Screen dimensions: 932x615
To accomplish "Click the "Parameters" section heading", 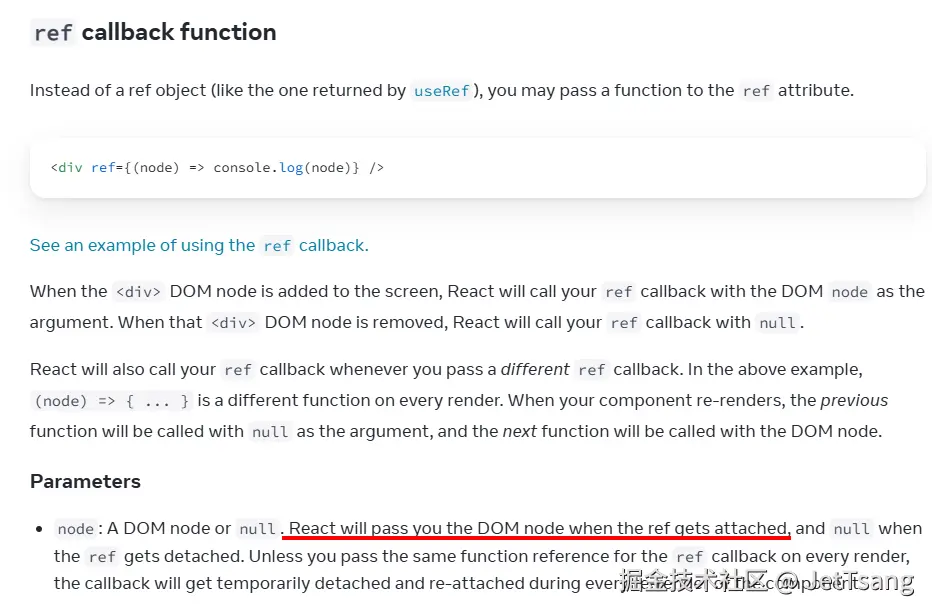I will tap(85, 481).
